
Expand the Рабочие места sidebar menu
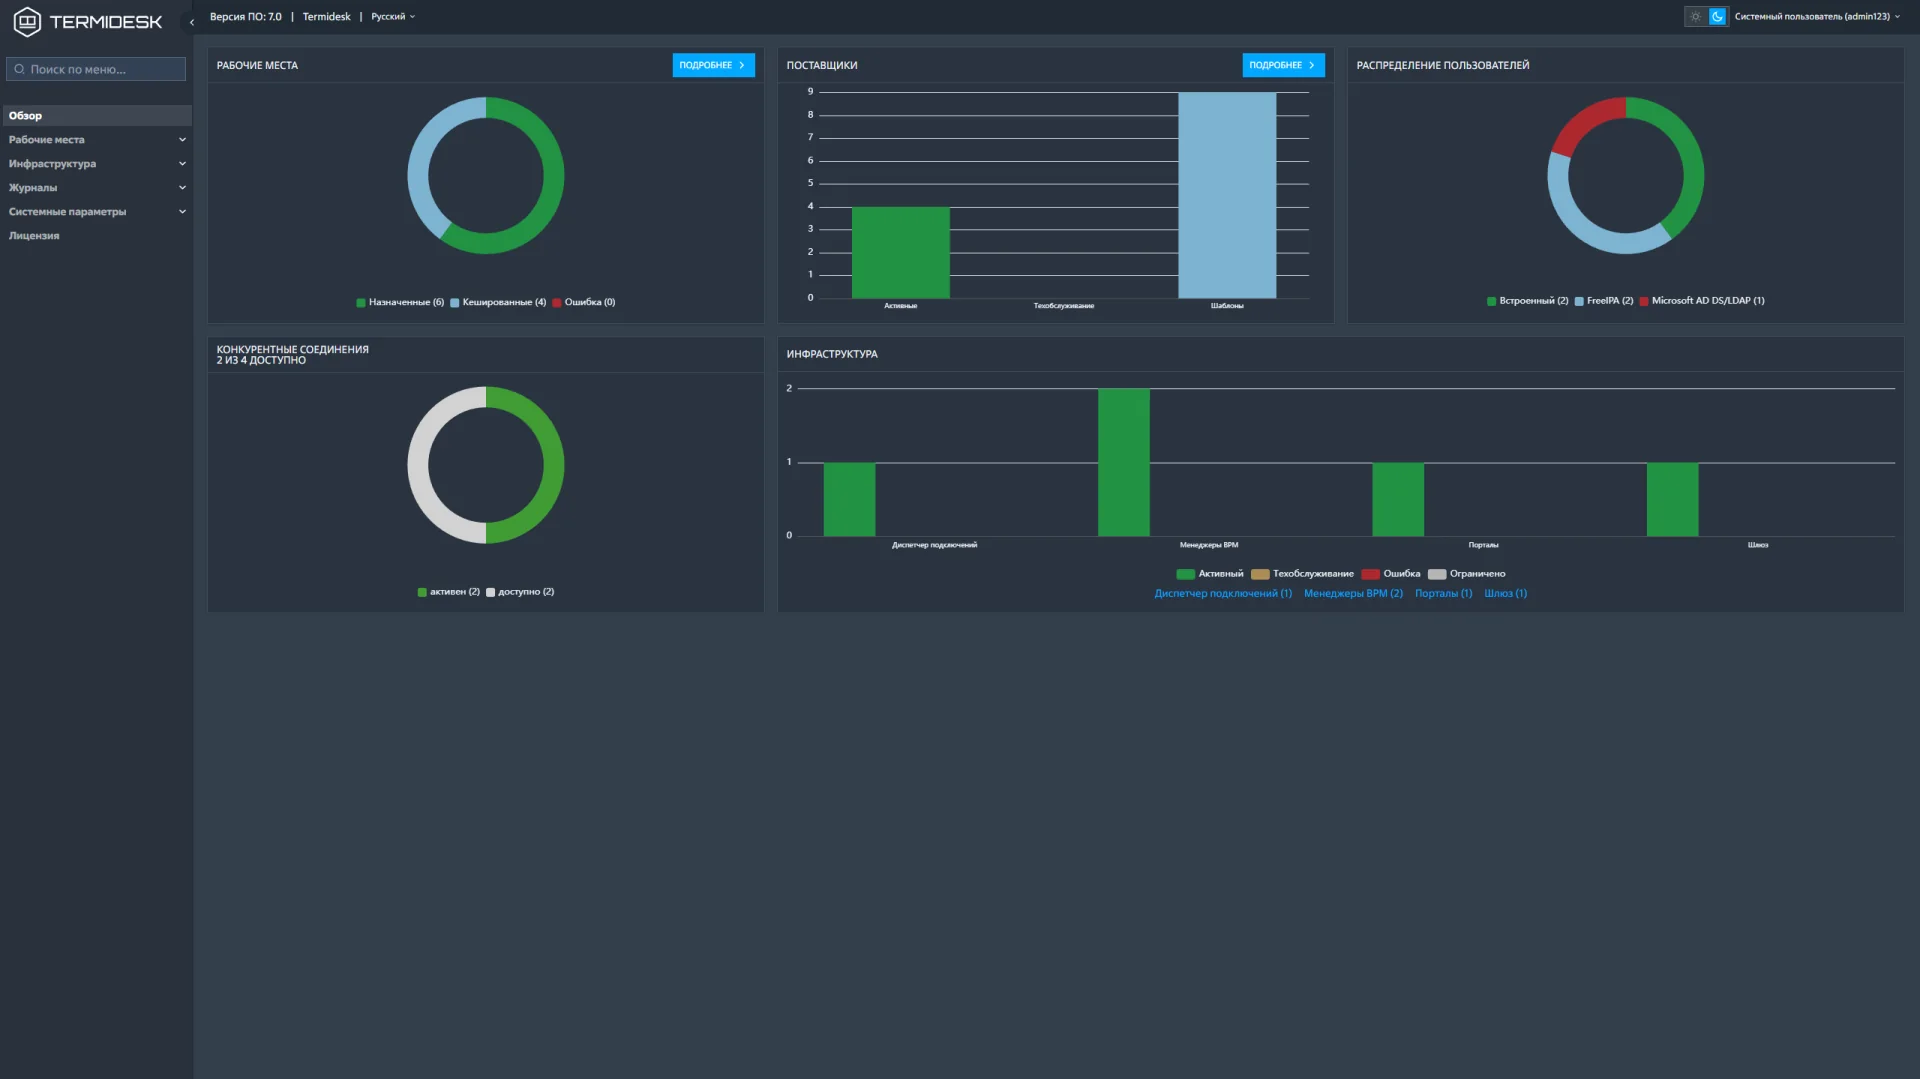click(x=96, y=140)
